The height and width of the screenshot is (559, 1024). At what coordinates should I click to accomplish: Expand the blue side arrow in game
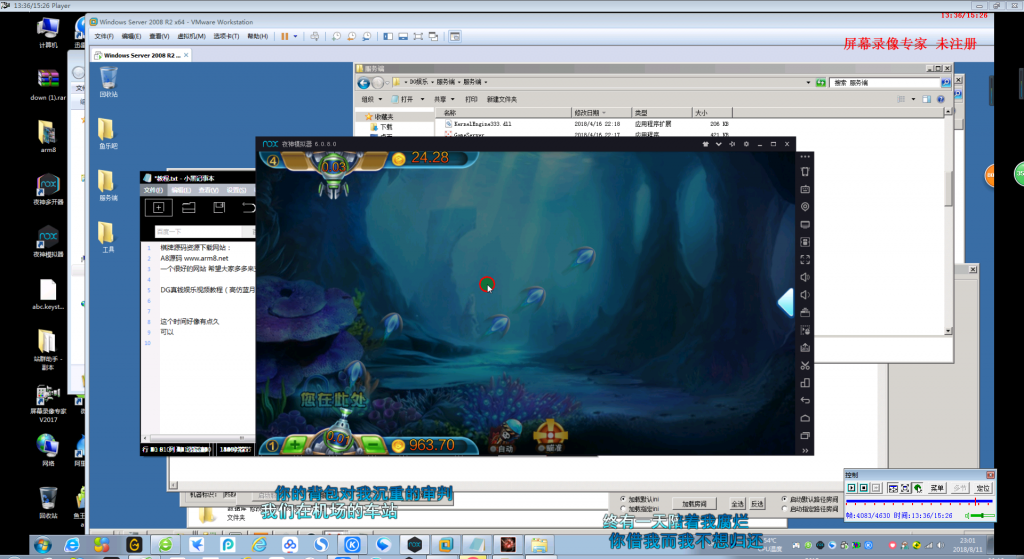tap(786, 302)
